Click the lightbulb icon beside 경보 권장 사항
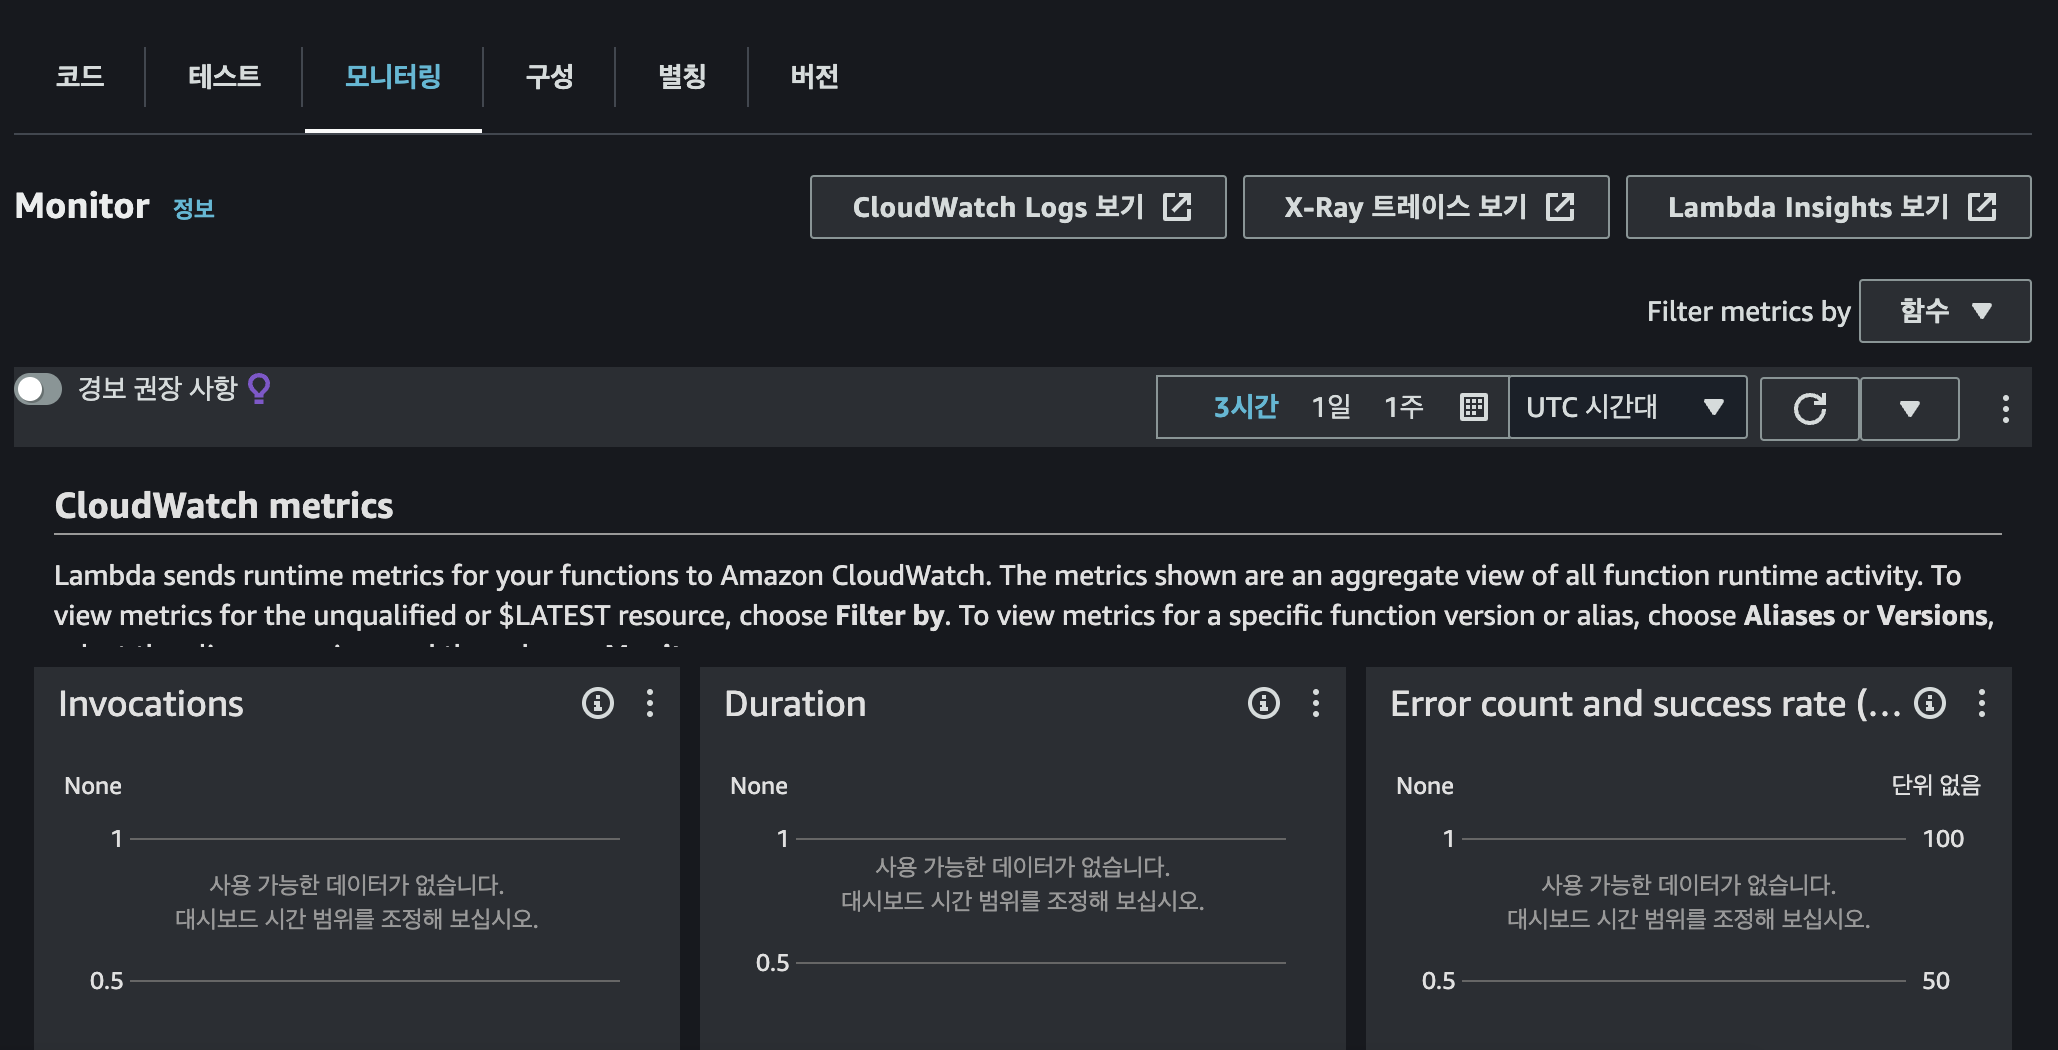The width and height of the screenshot is (2058, 1050). [x=259, y=388]
